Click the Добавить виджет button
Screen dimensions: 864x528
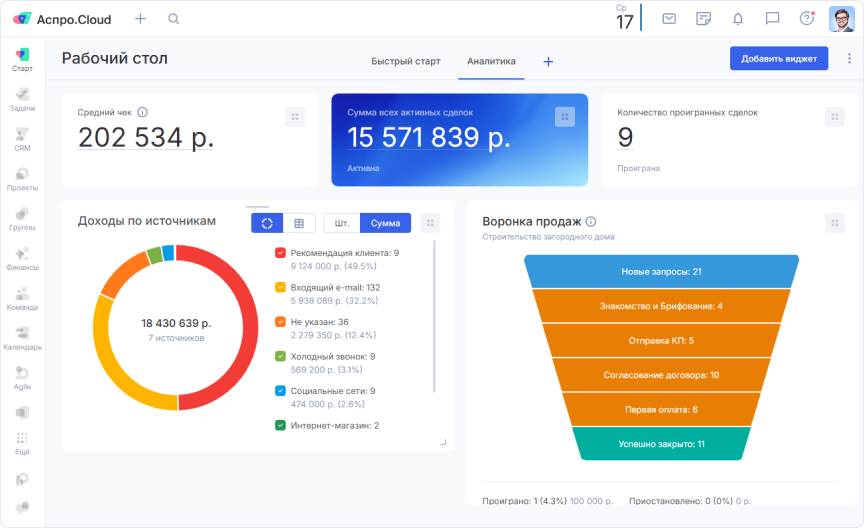(x=779, y=59)
